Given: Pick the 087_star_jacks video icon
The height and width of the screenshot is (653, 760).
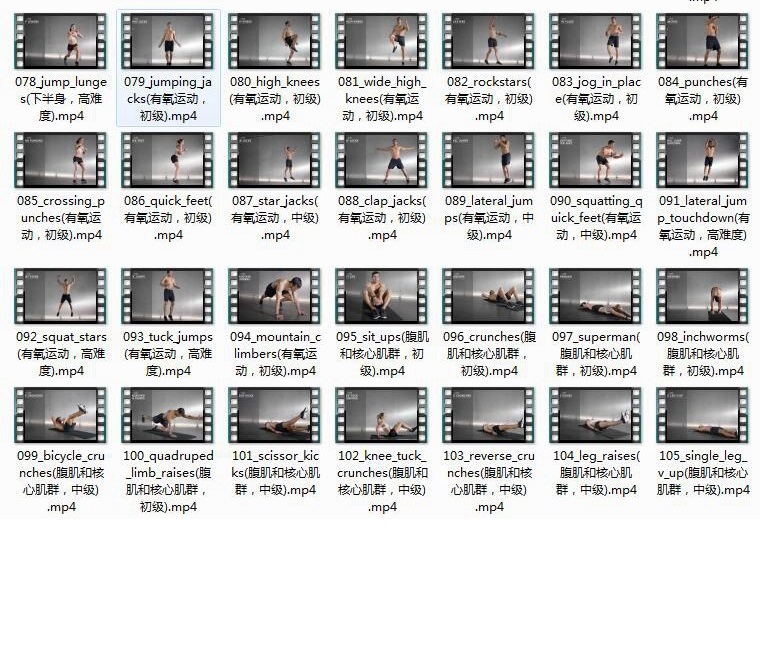Looking at the screenshot, I should [x=275, y=161].
